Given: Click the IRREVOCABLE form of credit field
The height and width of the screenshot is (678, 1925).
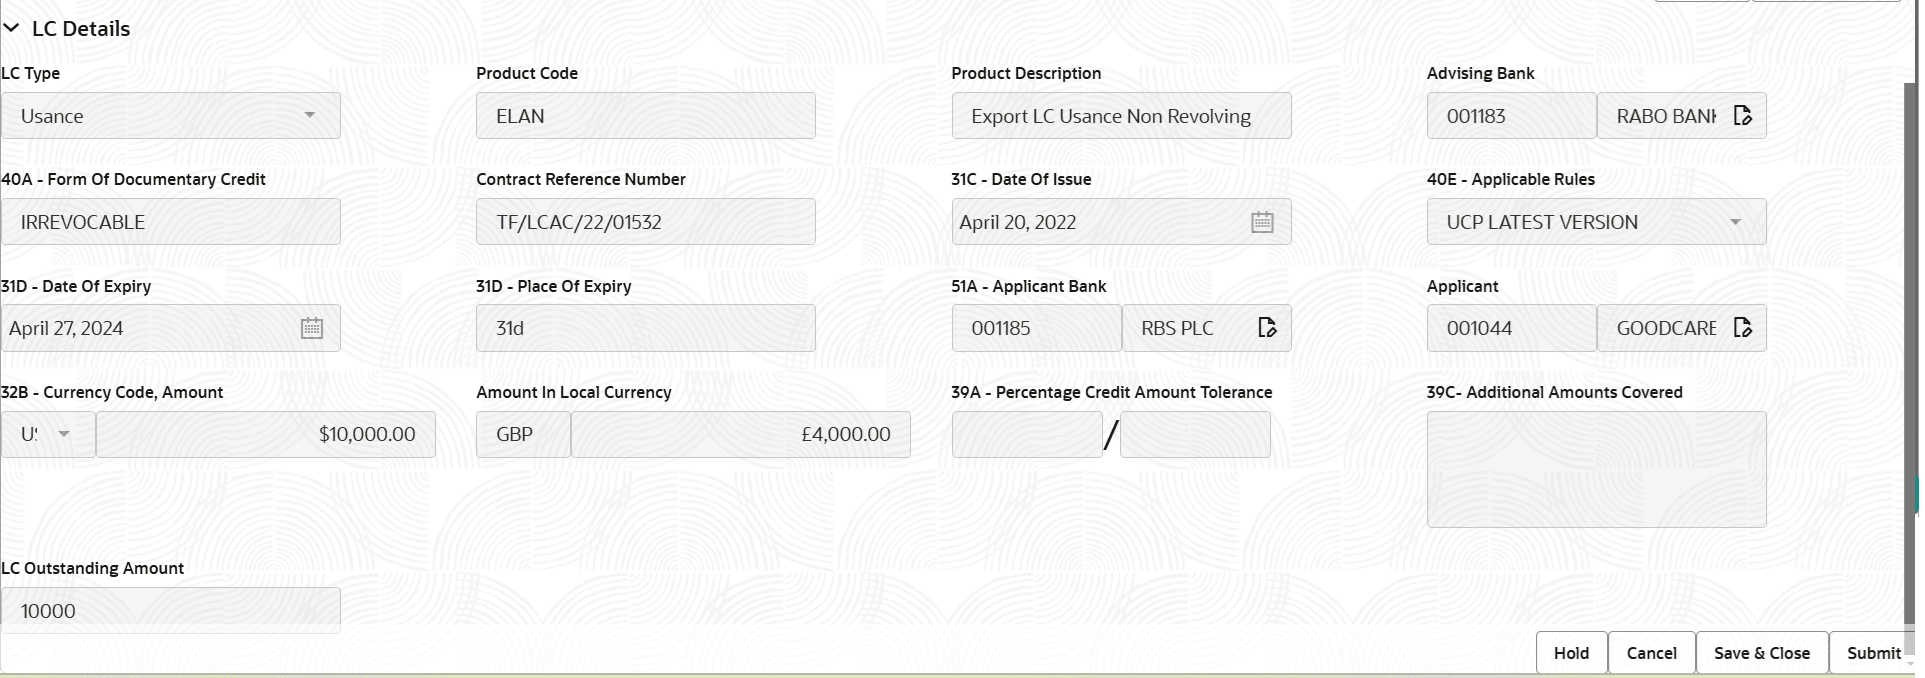Looking at the screenshot, I should [x=171, y=222].
